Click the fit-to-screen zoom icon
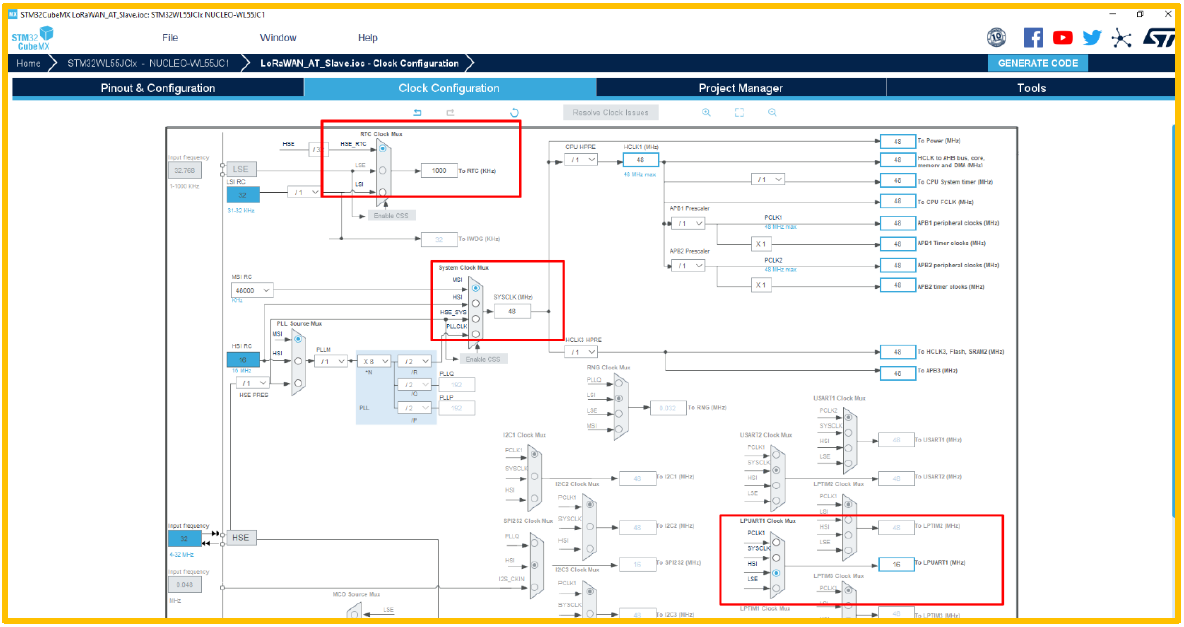1184x627 pixels. 739,113
